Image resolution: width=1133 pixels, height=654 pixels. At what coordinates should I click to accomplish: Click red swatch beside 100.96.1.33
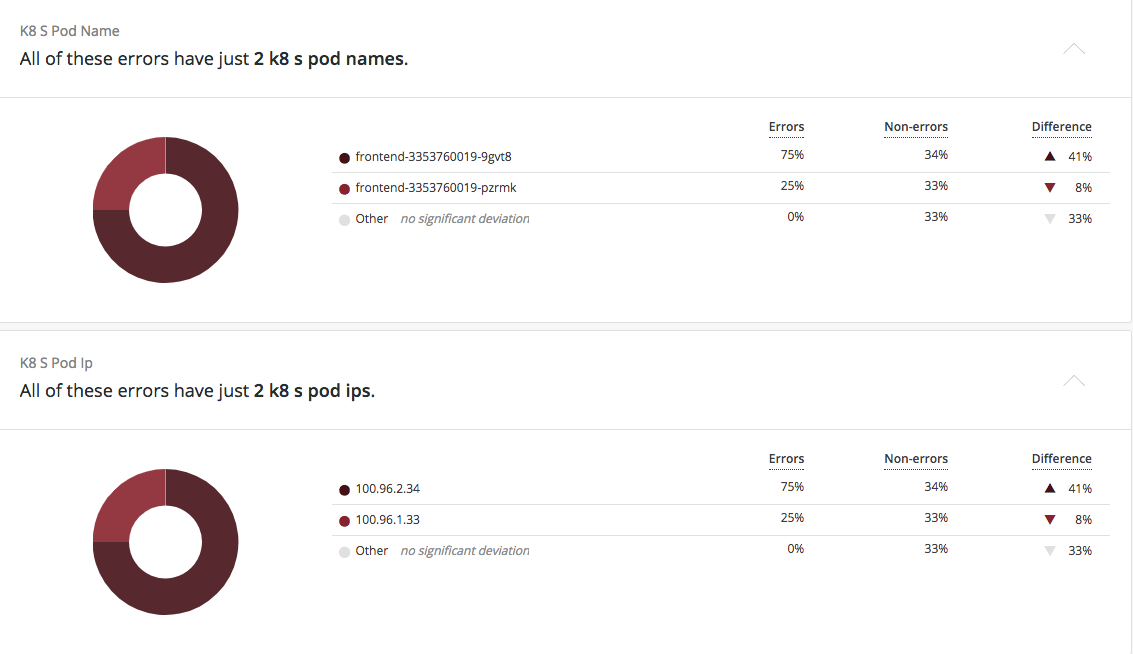click(345, 520)
